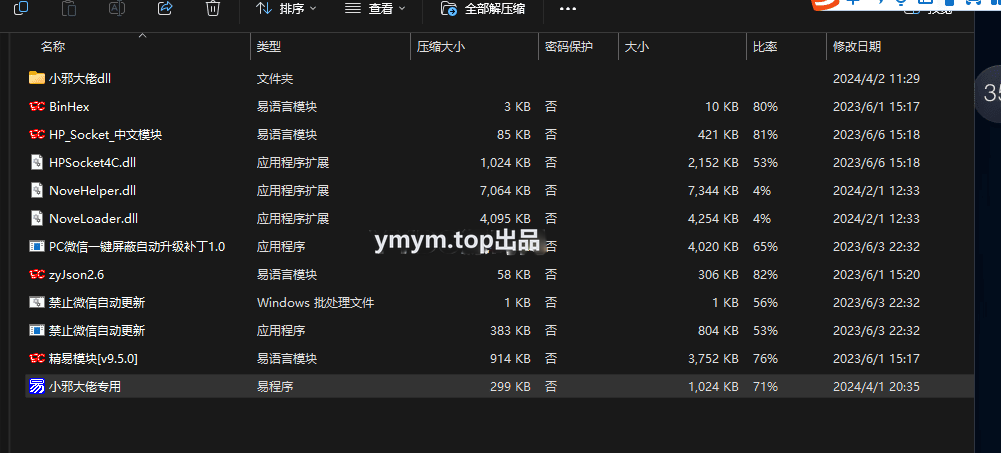
Task: Click the 2024/4/1 20:35 date cell
Action: 876,387
